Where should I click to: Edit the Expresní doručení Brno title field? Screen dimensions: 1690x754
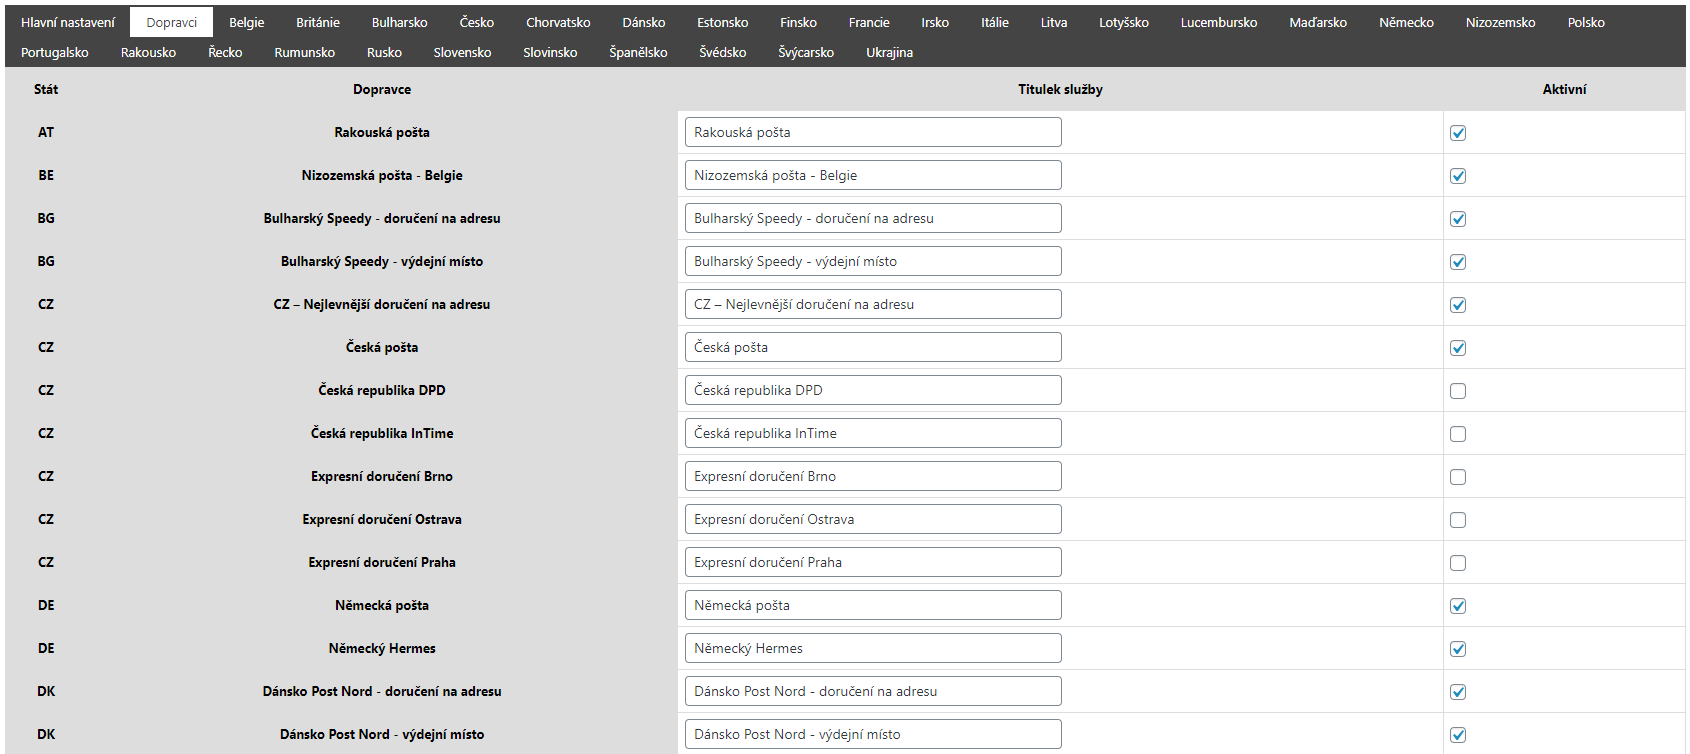point(873,476)
